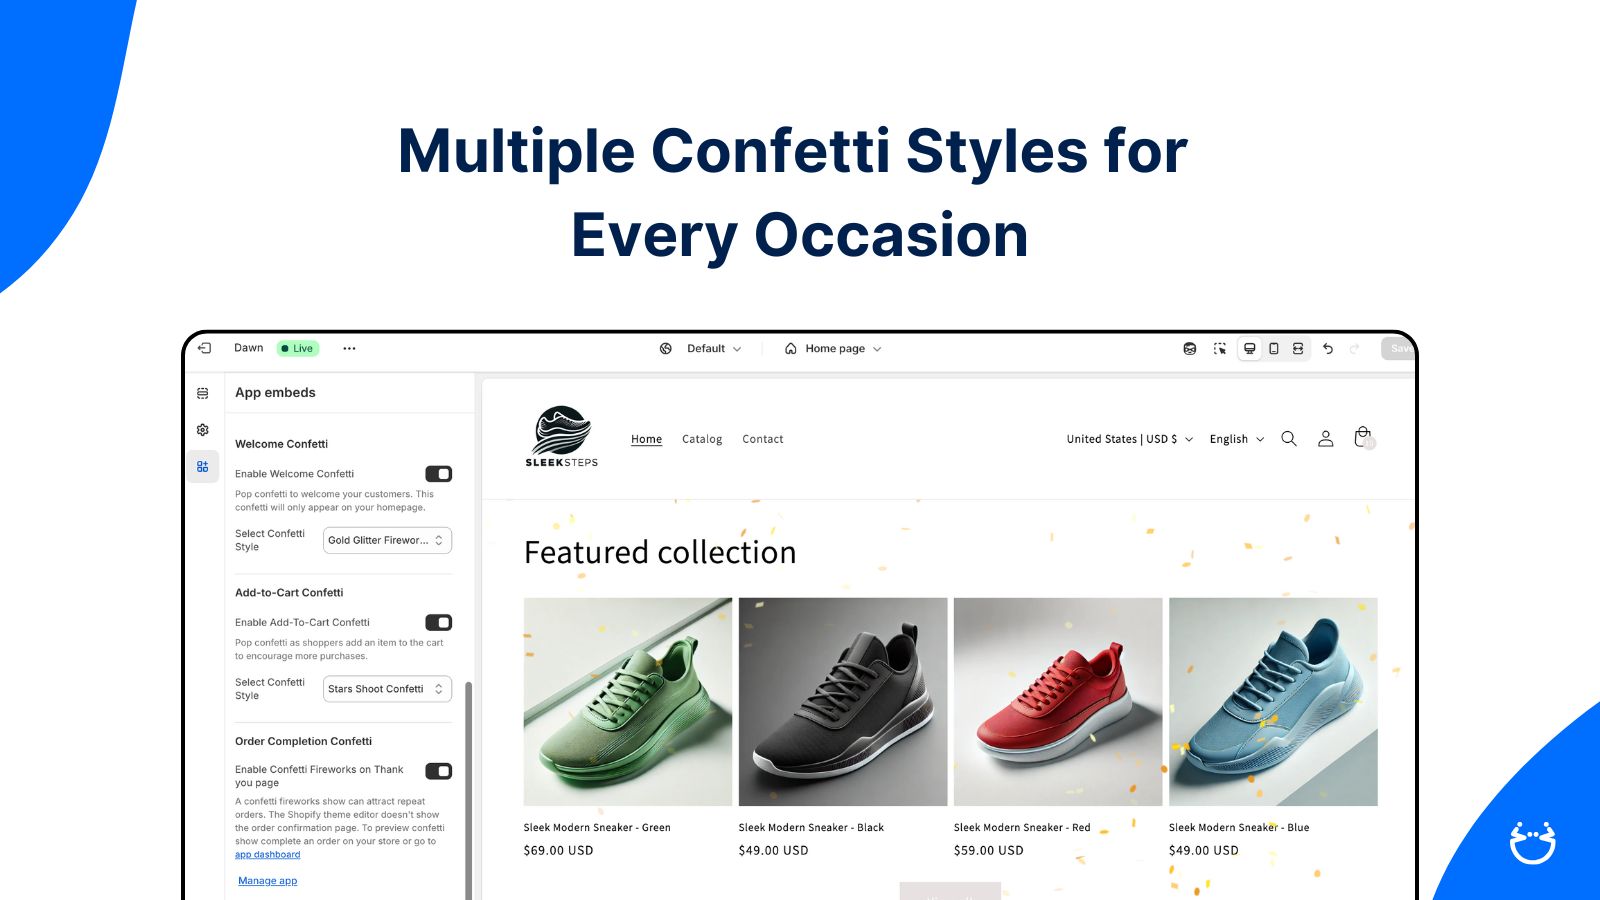Toggle Enable Add-To-Cart Confetti switch

439,623
